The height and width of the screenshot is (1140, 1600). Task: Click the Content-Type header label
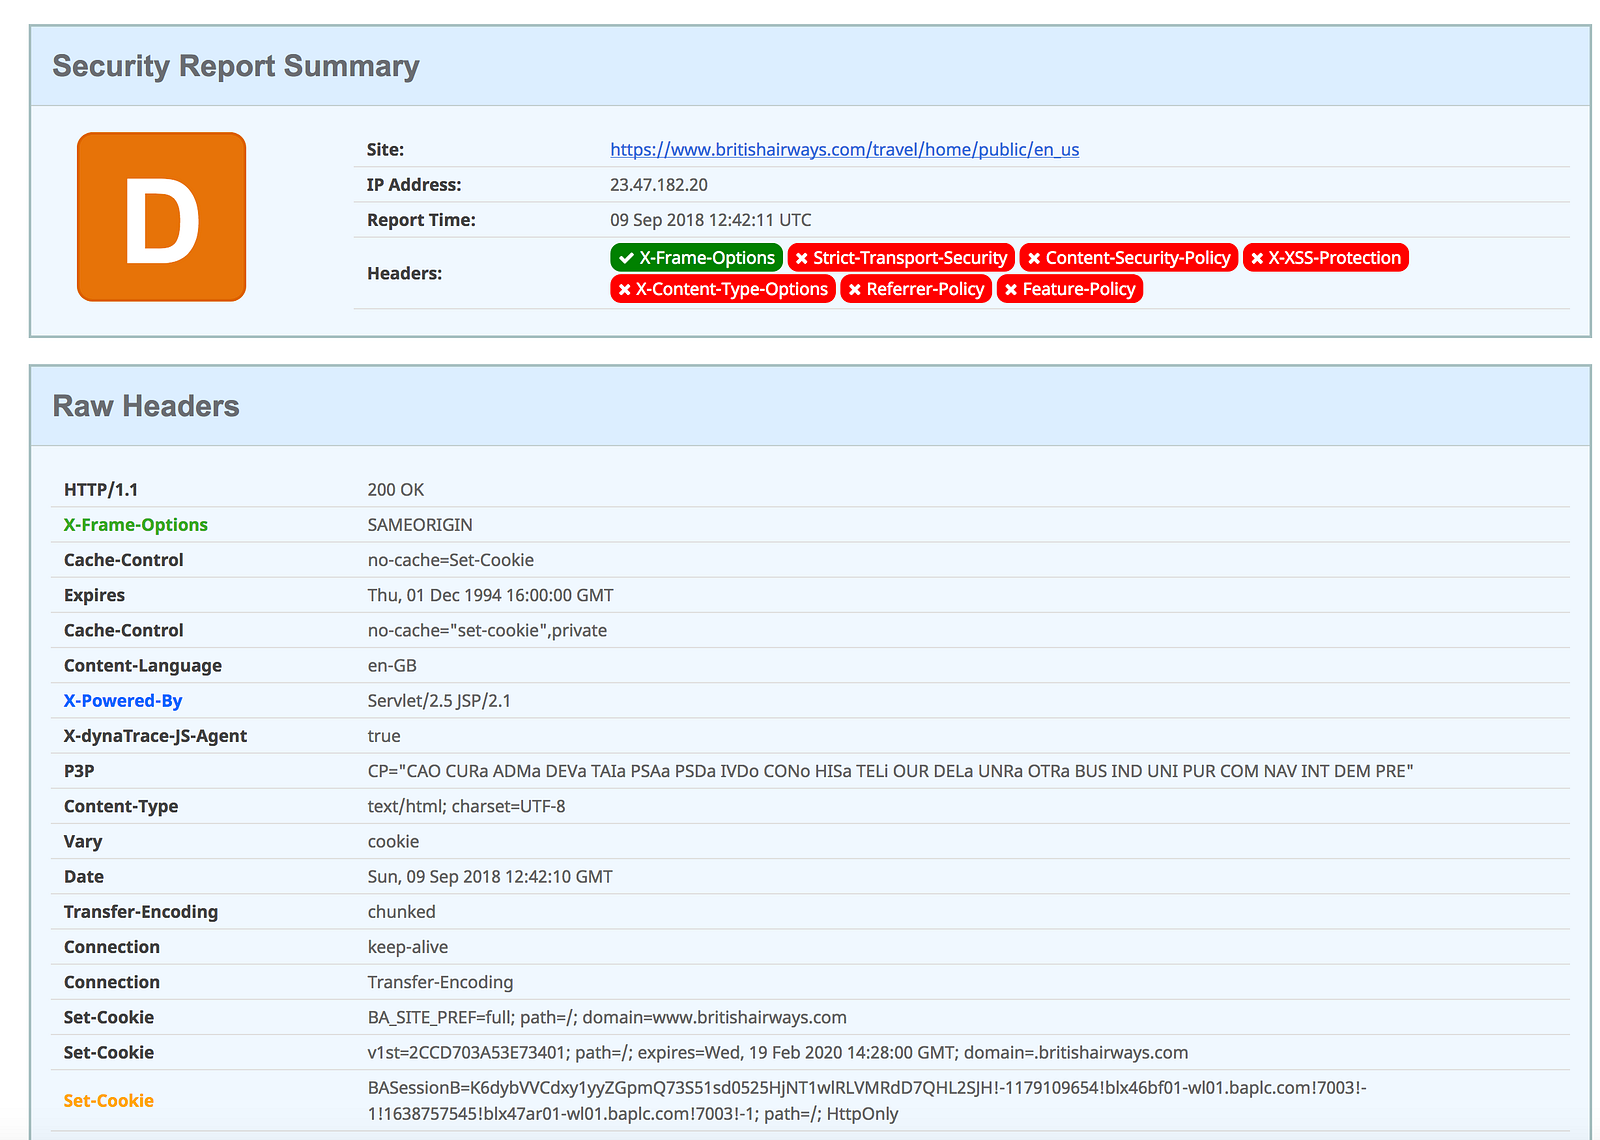tap(121, 806)
